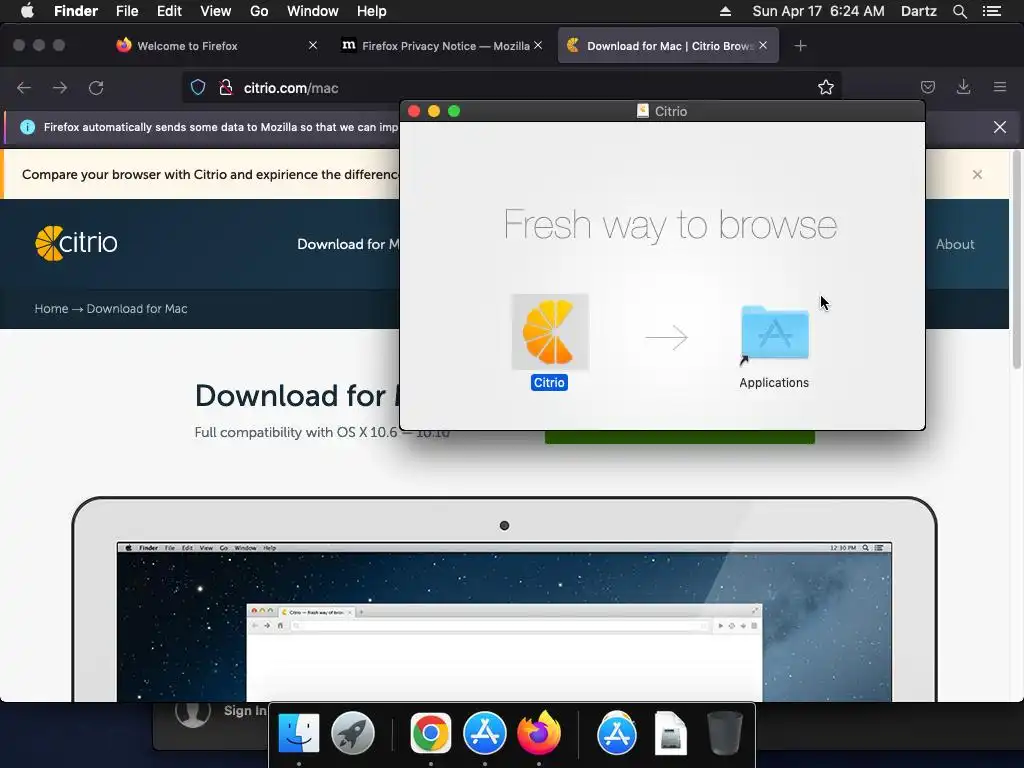Viewport: 1024px width, 768px height.
Task: Open Finder from the Dock
Action: point(298,733)
